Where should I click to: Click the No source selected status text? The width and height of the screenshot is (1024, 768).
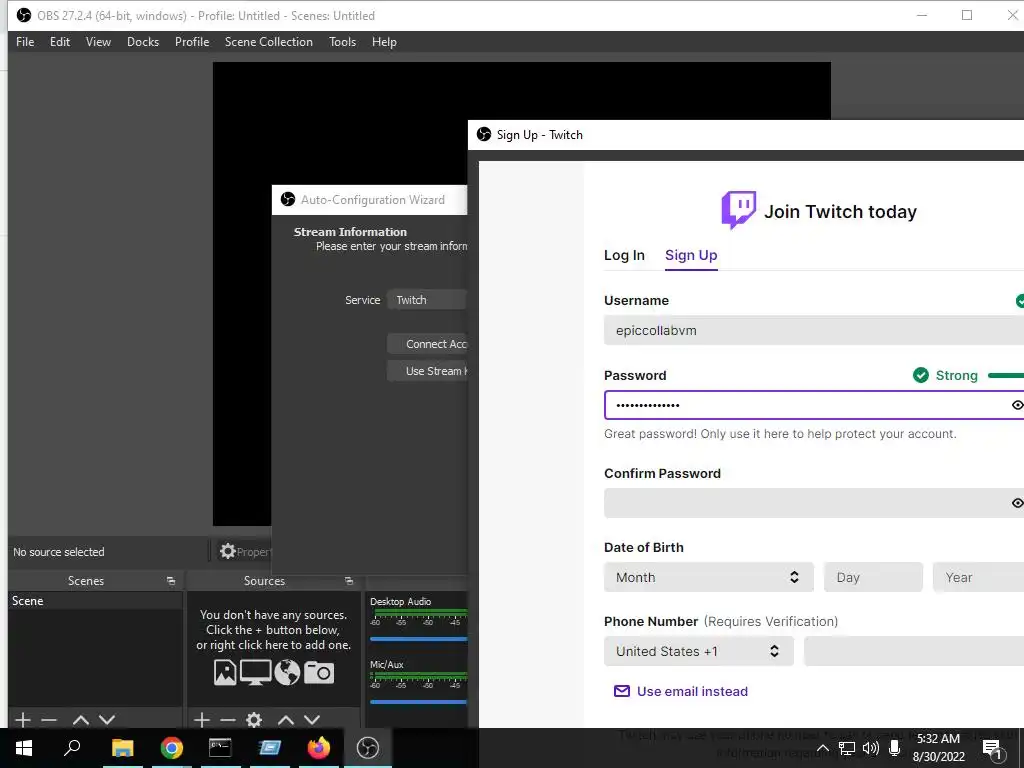[59, 552]
